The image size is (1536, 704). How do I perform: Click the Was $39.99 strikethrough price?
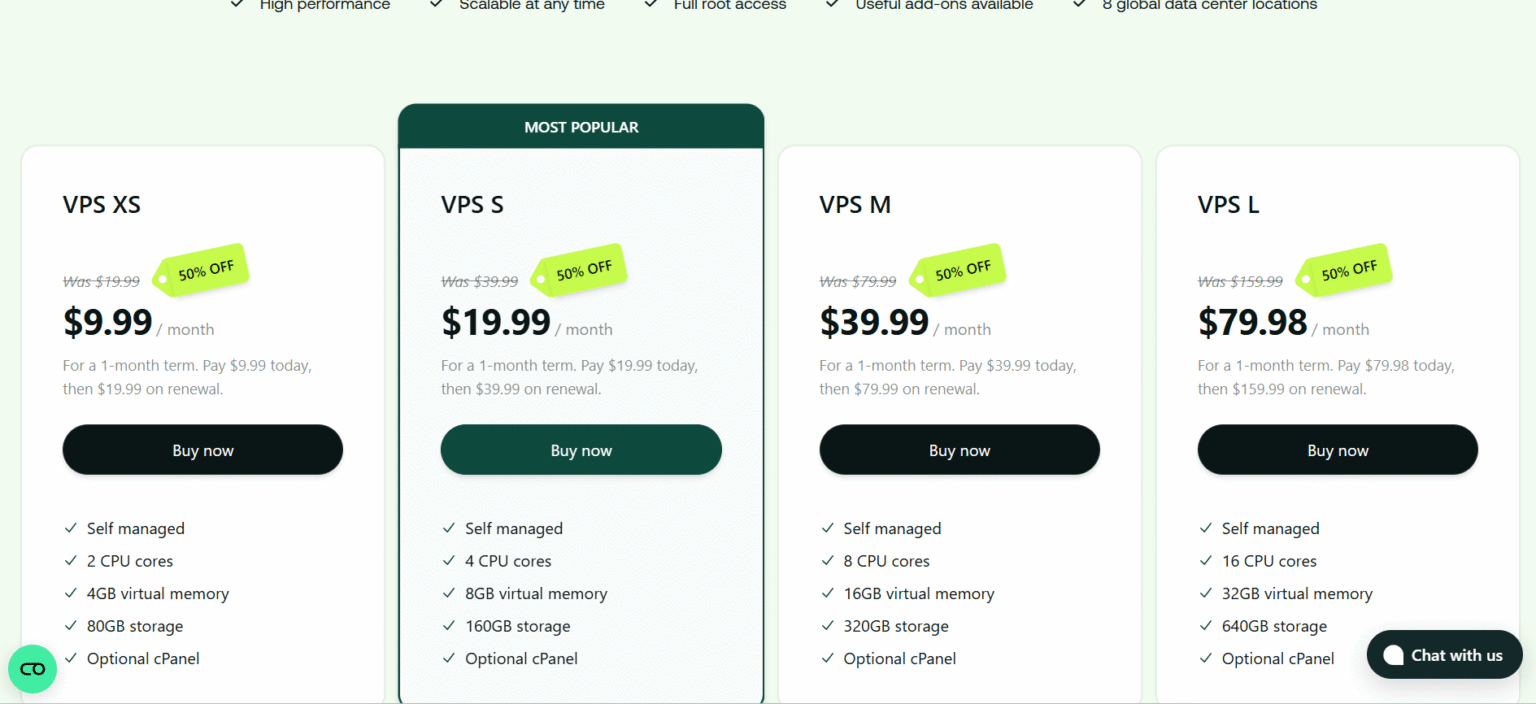(x=480, y=282)
